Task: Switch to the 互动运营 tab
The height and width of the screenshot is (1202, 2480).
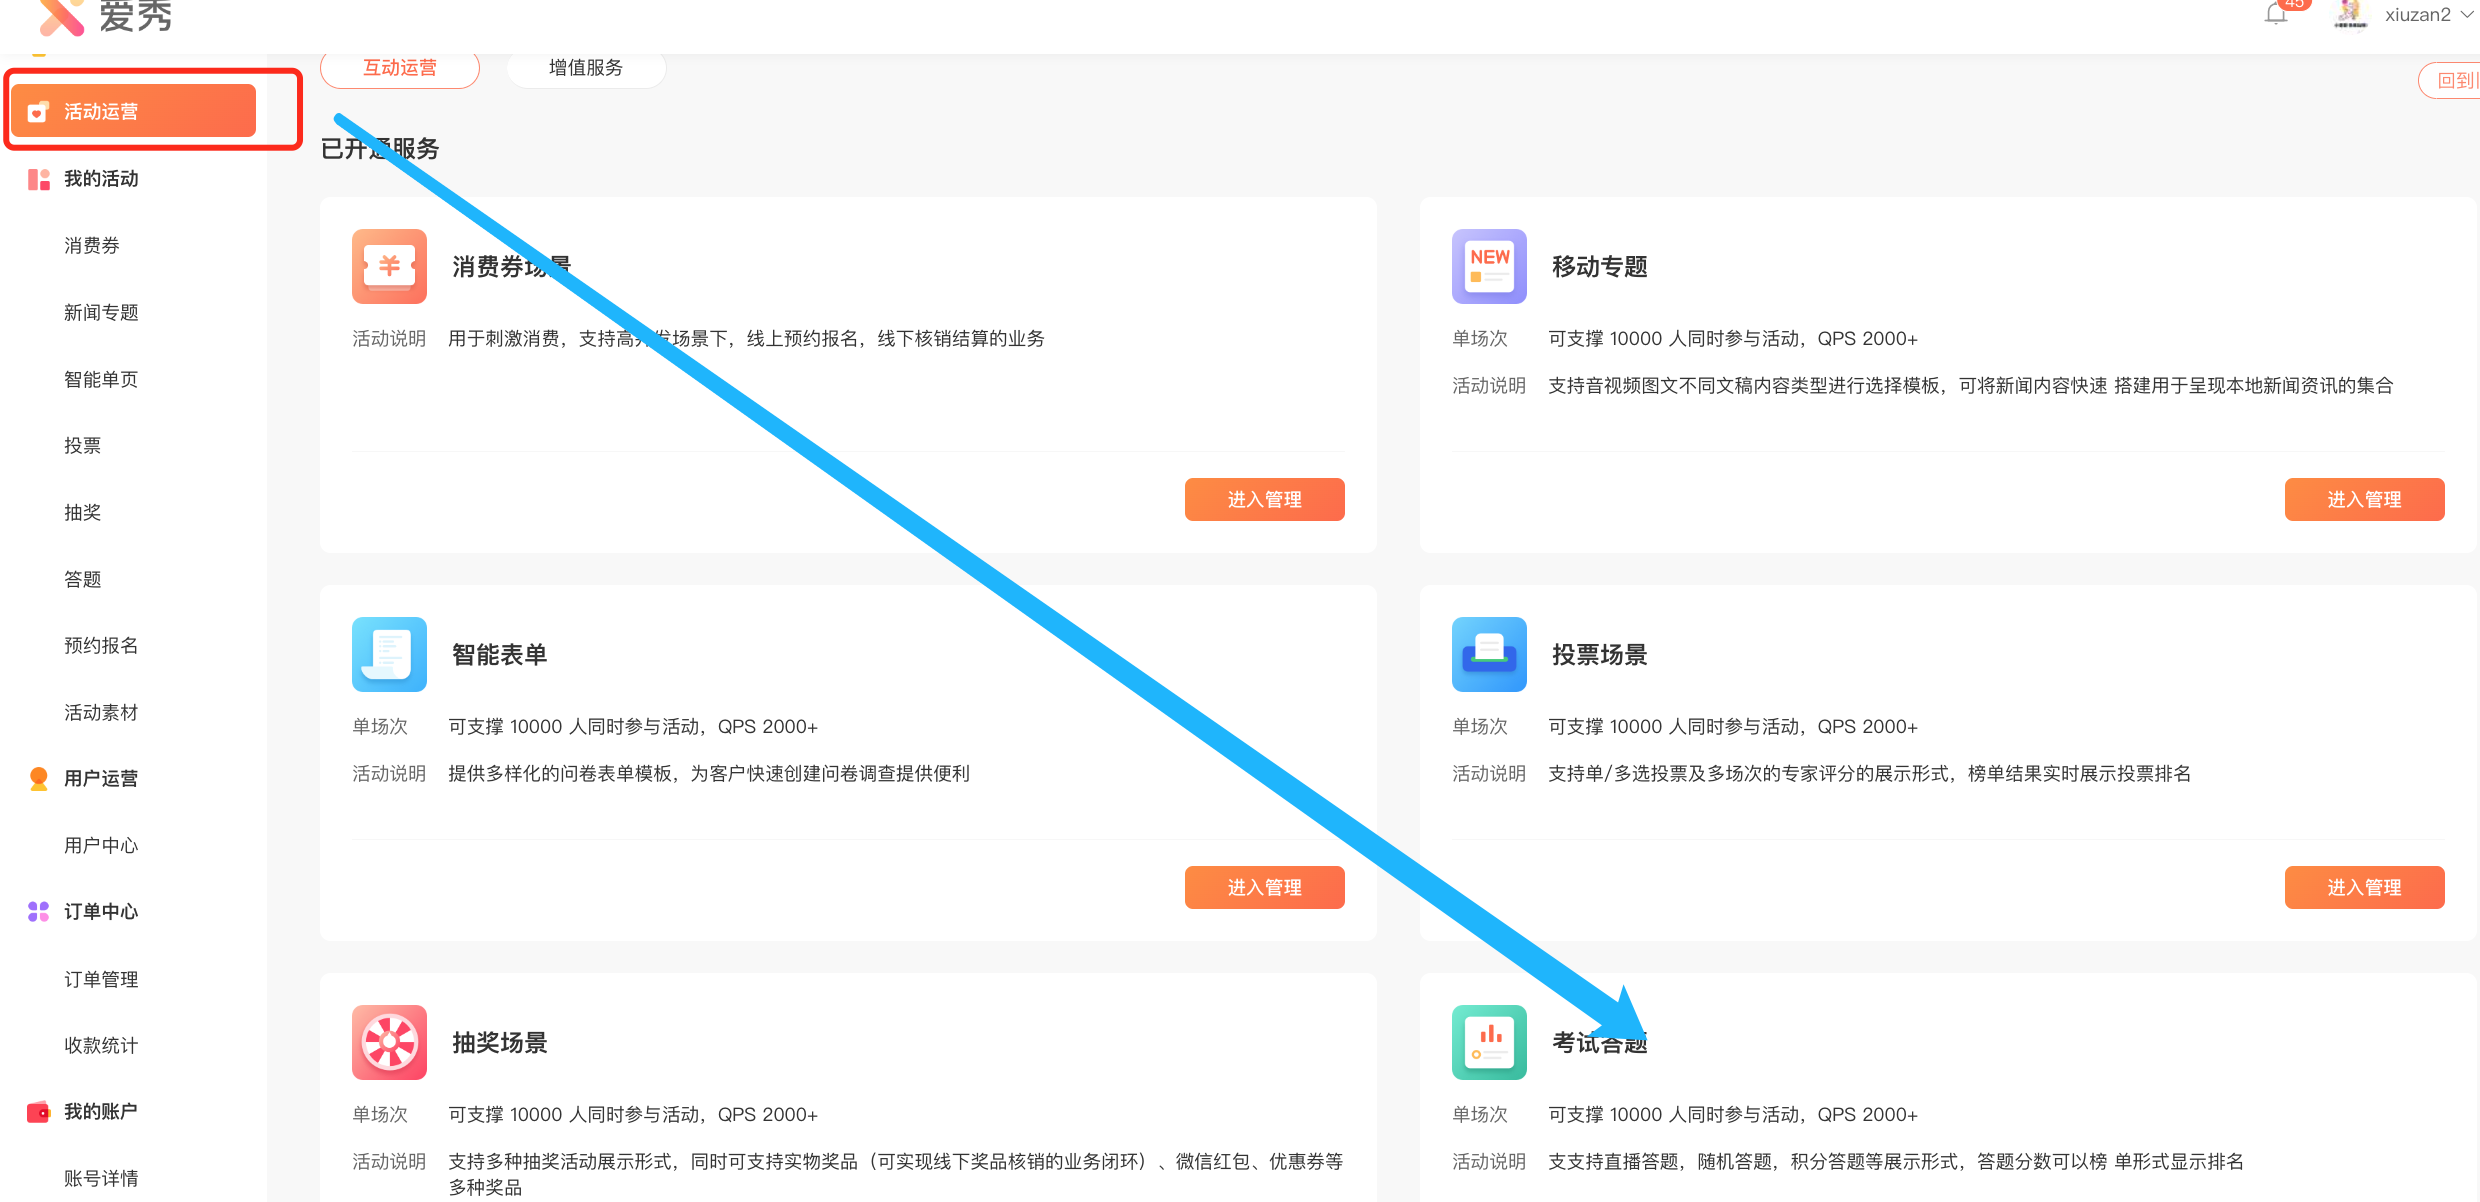Action: coord(400,68)
